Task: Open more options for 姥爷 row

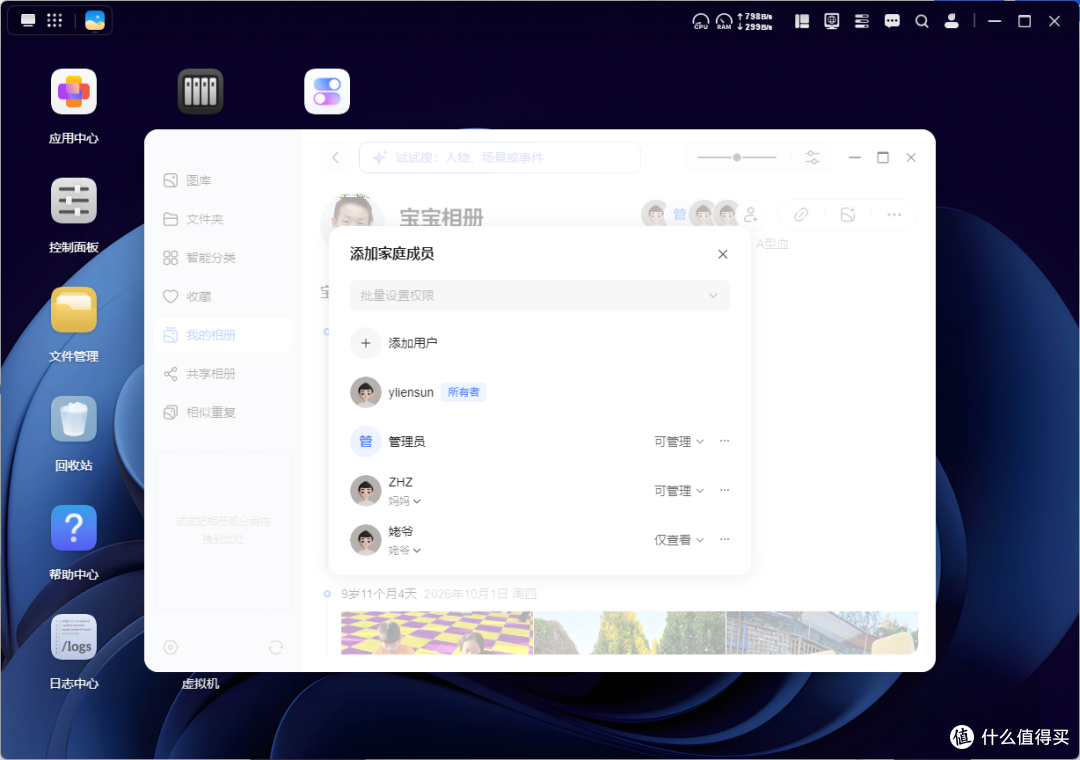Action: tap(725, 540)
